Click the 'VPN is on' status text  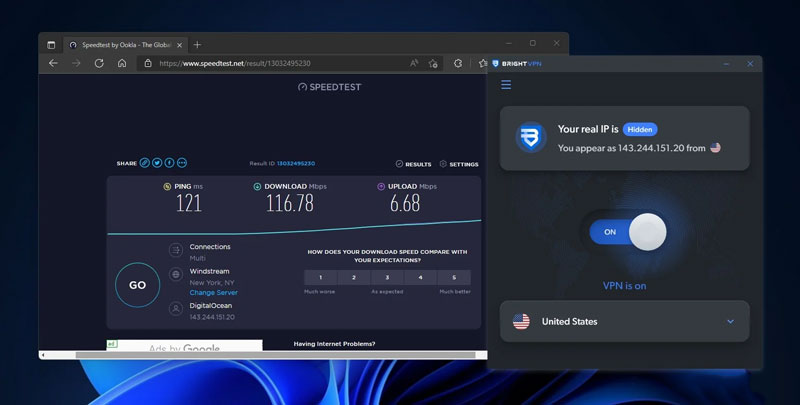tap(624, 286)
